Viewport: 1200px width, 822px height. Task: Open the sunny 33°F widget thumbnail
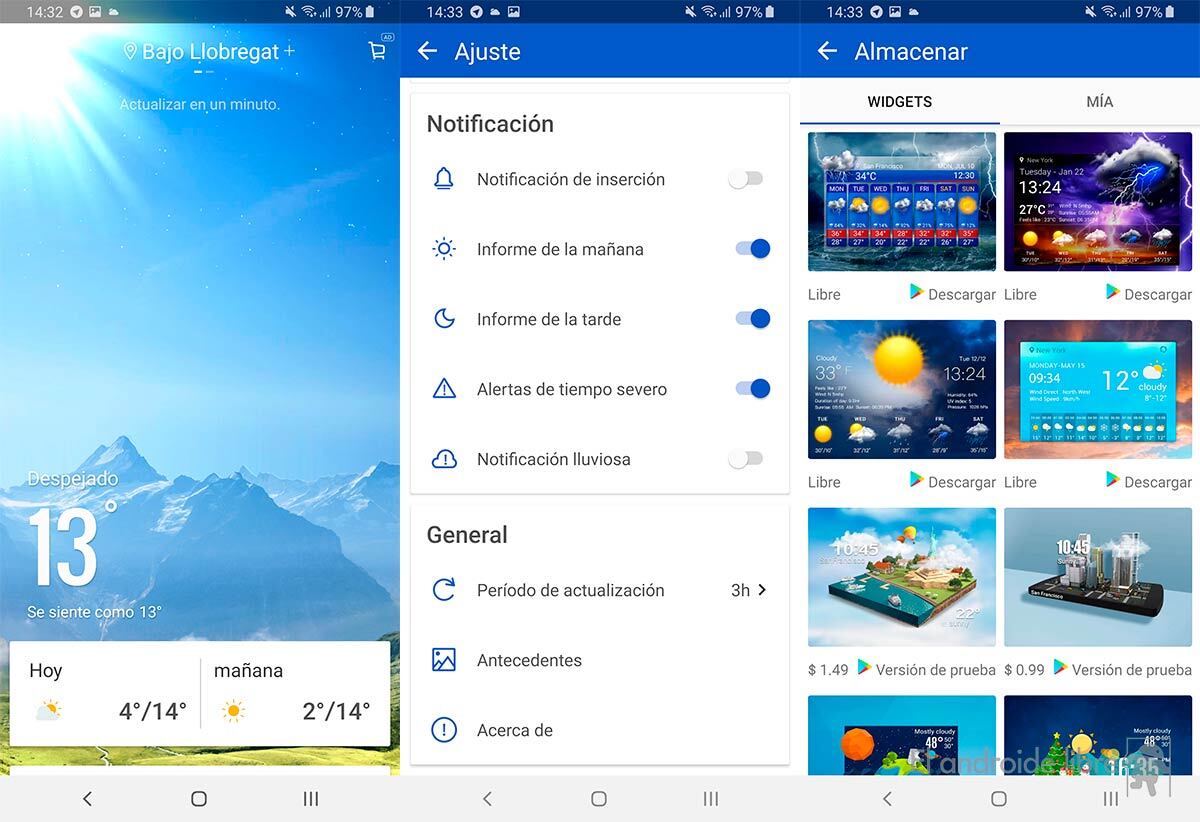[x=902, y=389]
